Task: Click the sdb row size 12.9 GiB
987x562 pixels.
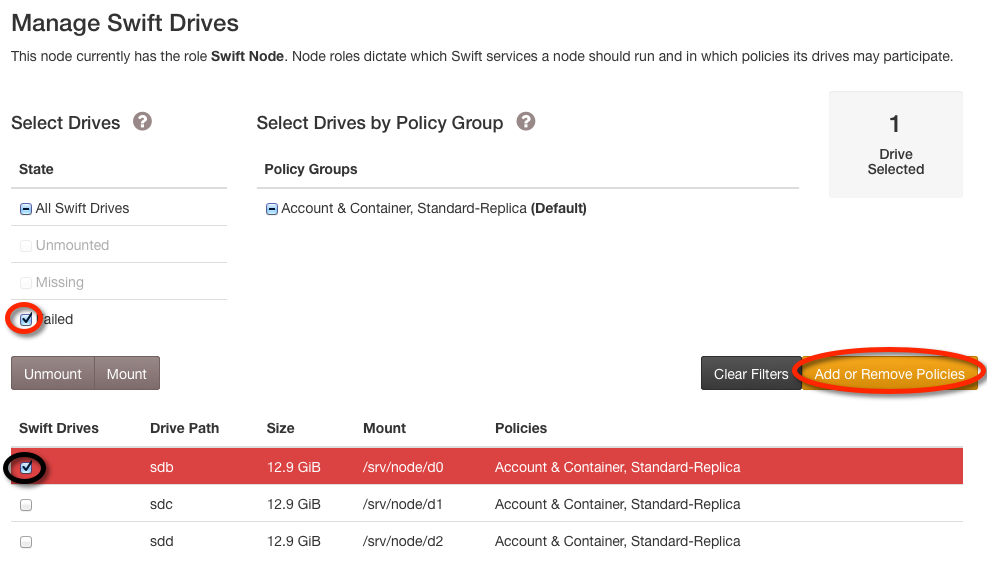Action: pos(294,467)
